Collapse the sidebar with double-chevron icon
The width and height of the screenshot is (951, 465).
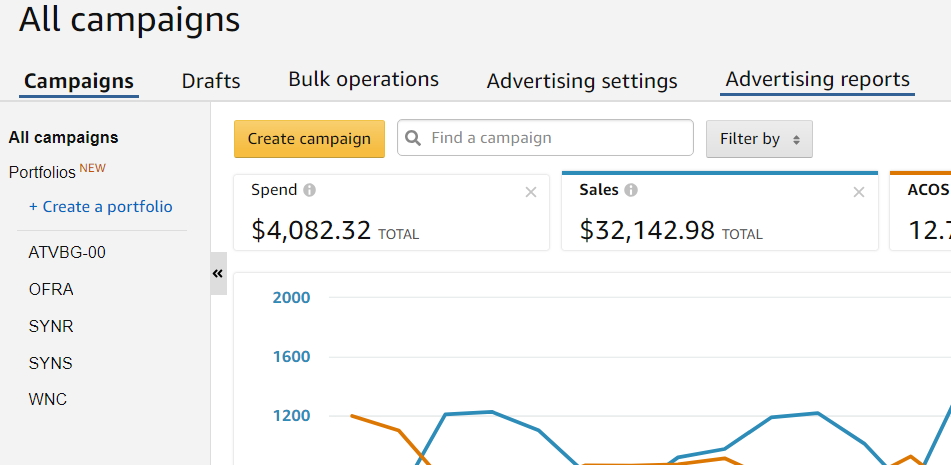click(x=218, y=273)
